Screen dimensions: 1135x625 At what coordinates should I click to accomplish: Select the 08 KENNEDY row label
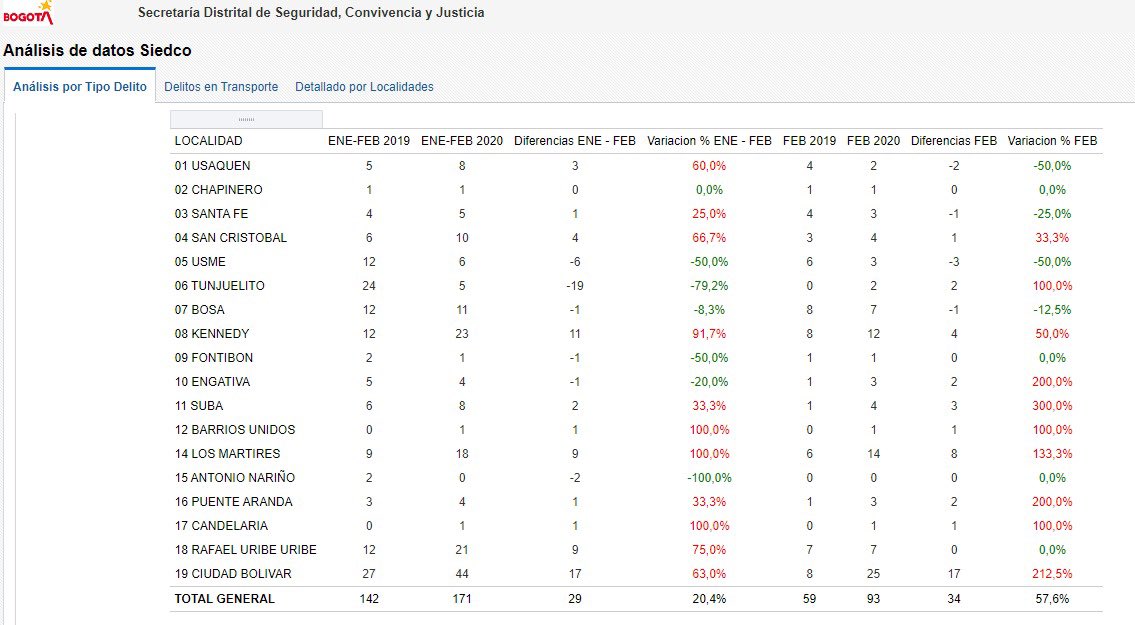(212, 334)
